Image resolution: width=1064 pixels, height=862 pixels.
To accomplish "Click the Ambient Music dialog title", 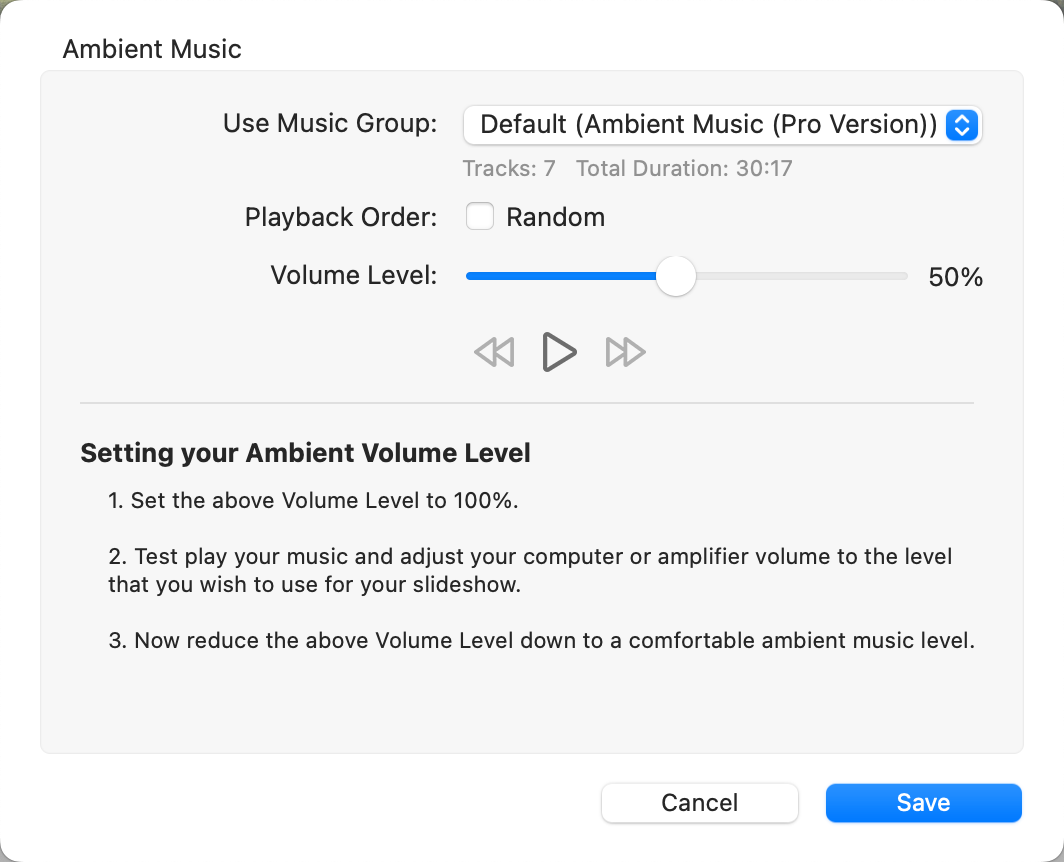I will pos(152,49).
